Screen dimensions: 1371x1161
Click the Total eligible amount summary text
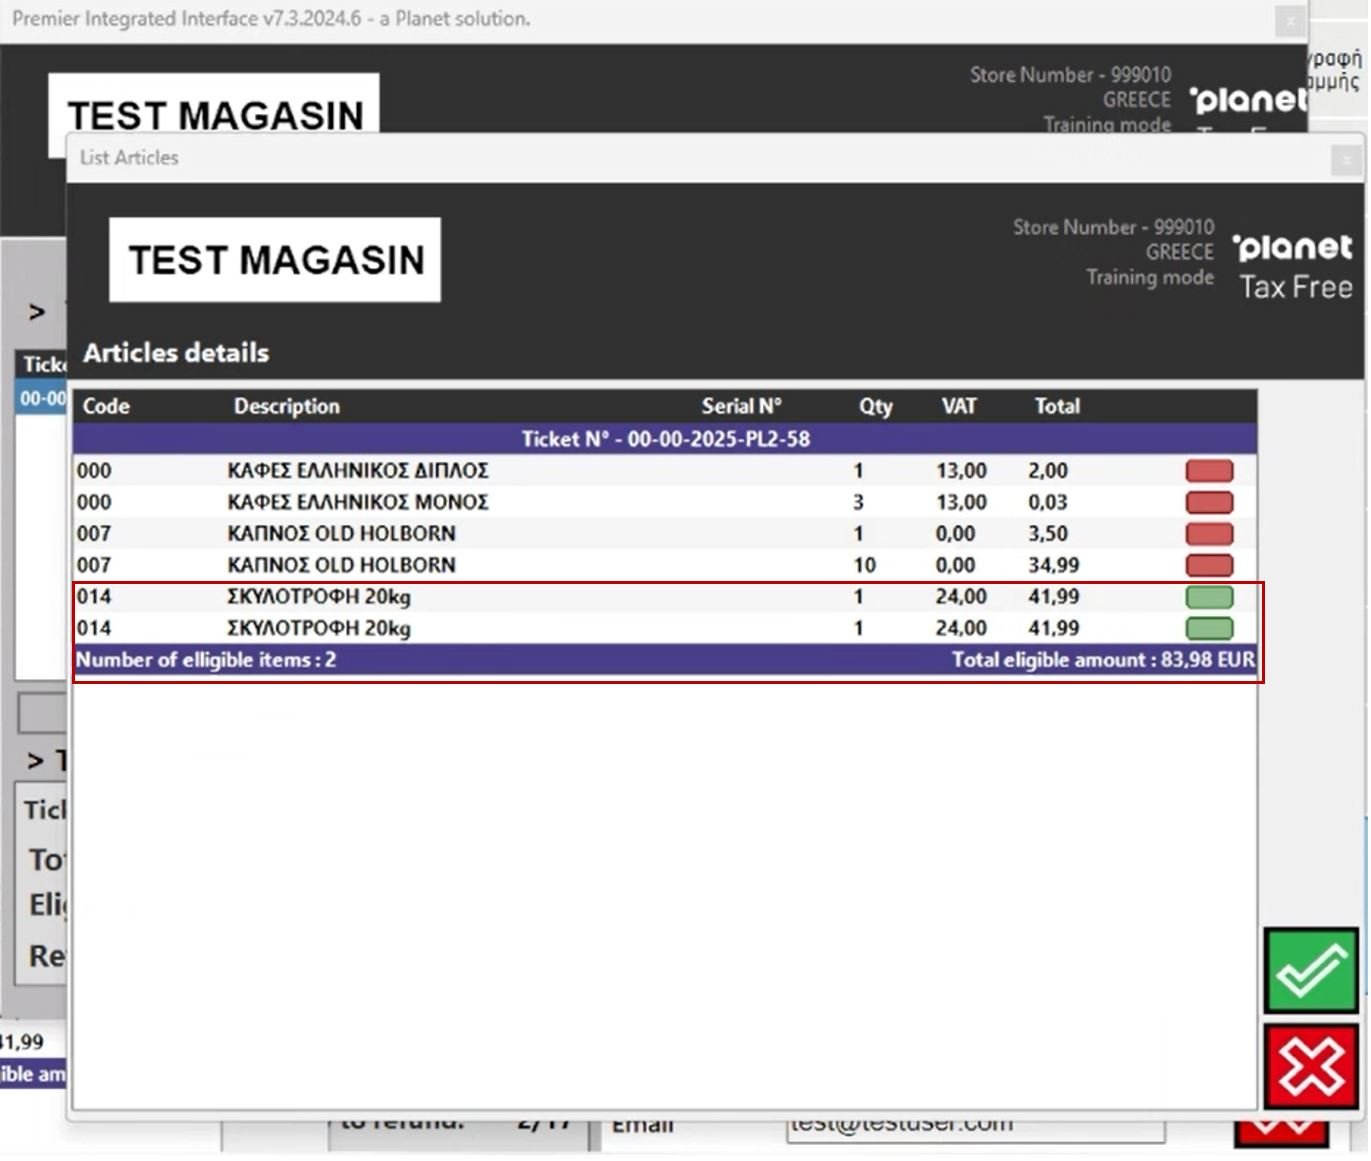pos(1102,660)
